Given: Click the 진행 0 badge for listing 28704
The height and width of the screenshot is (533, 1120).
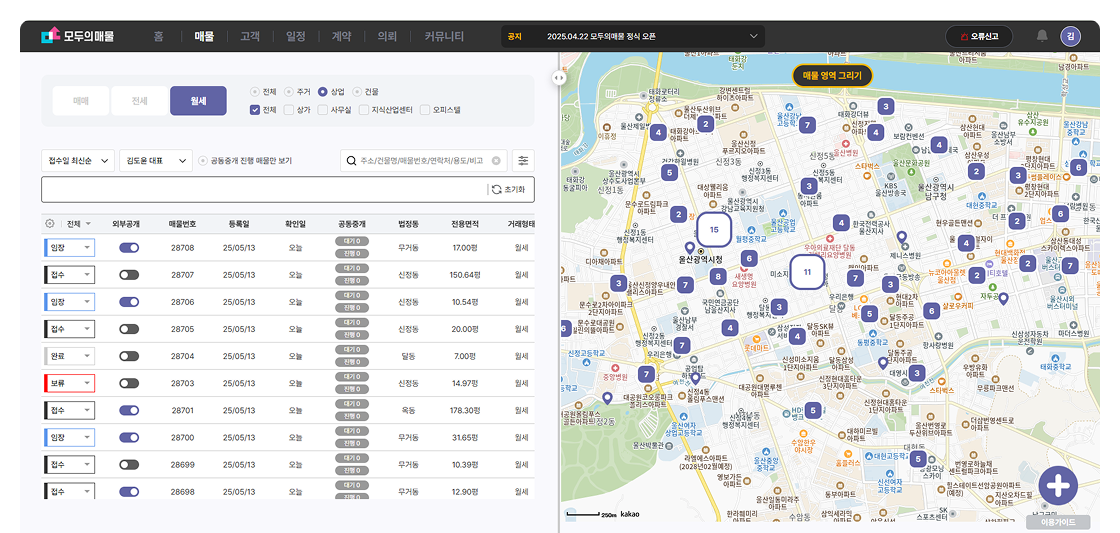Looking at the screenshot, I should click(x=351, y=362).
